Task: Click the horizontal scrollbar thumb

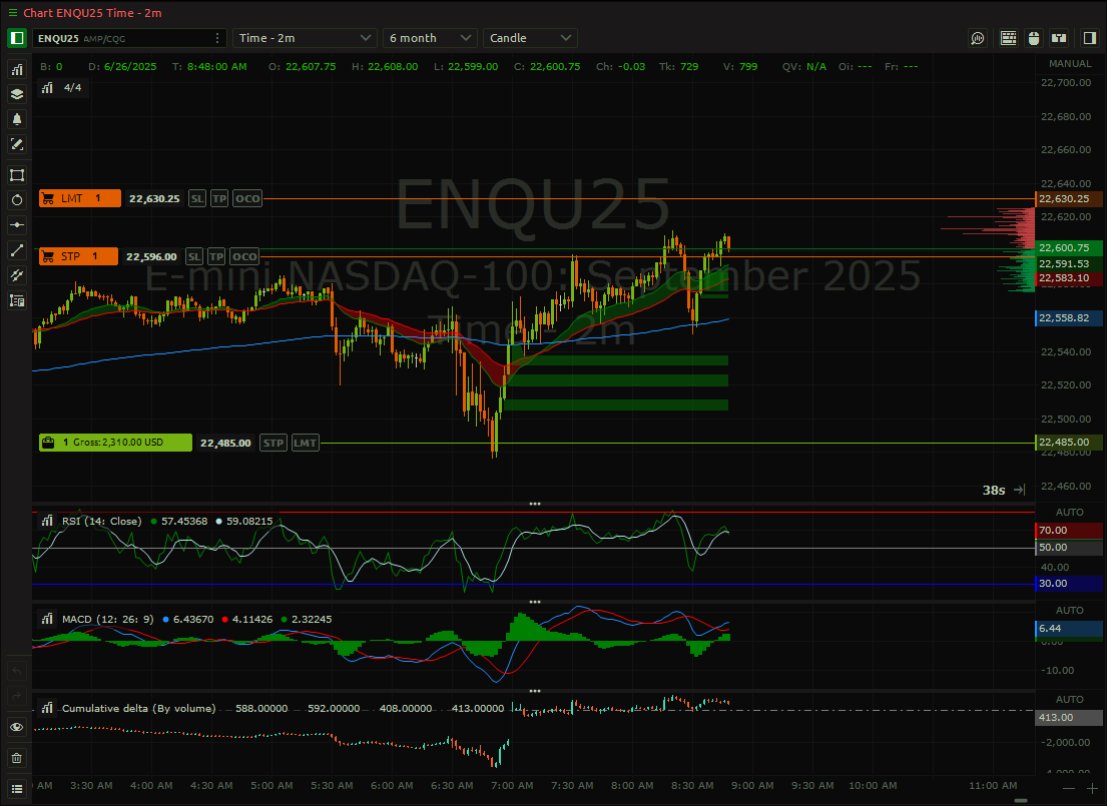Action: tap(1021, 800)
